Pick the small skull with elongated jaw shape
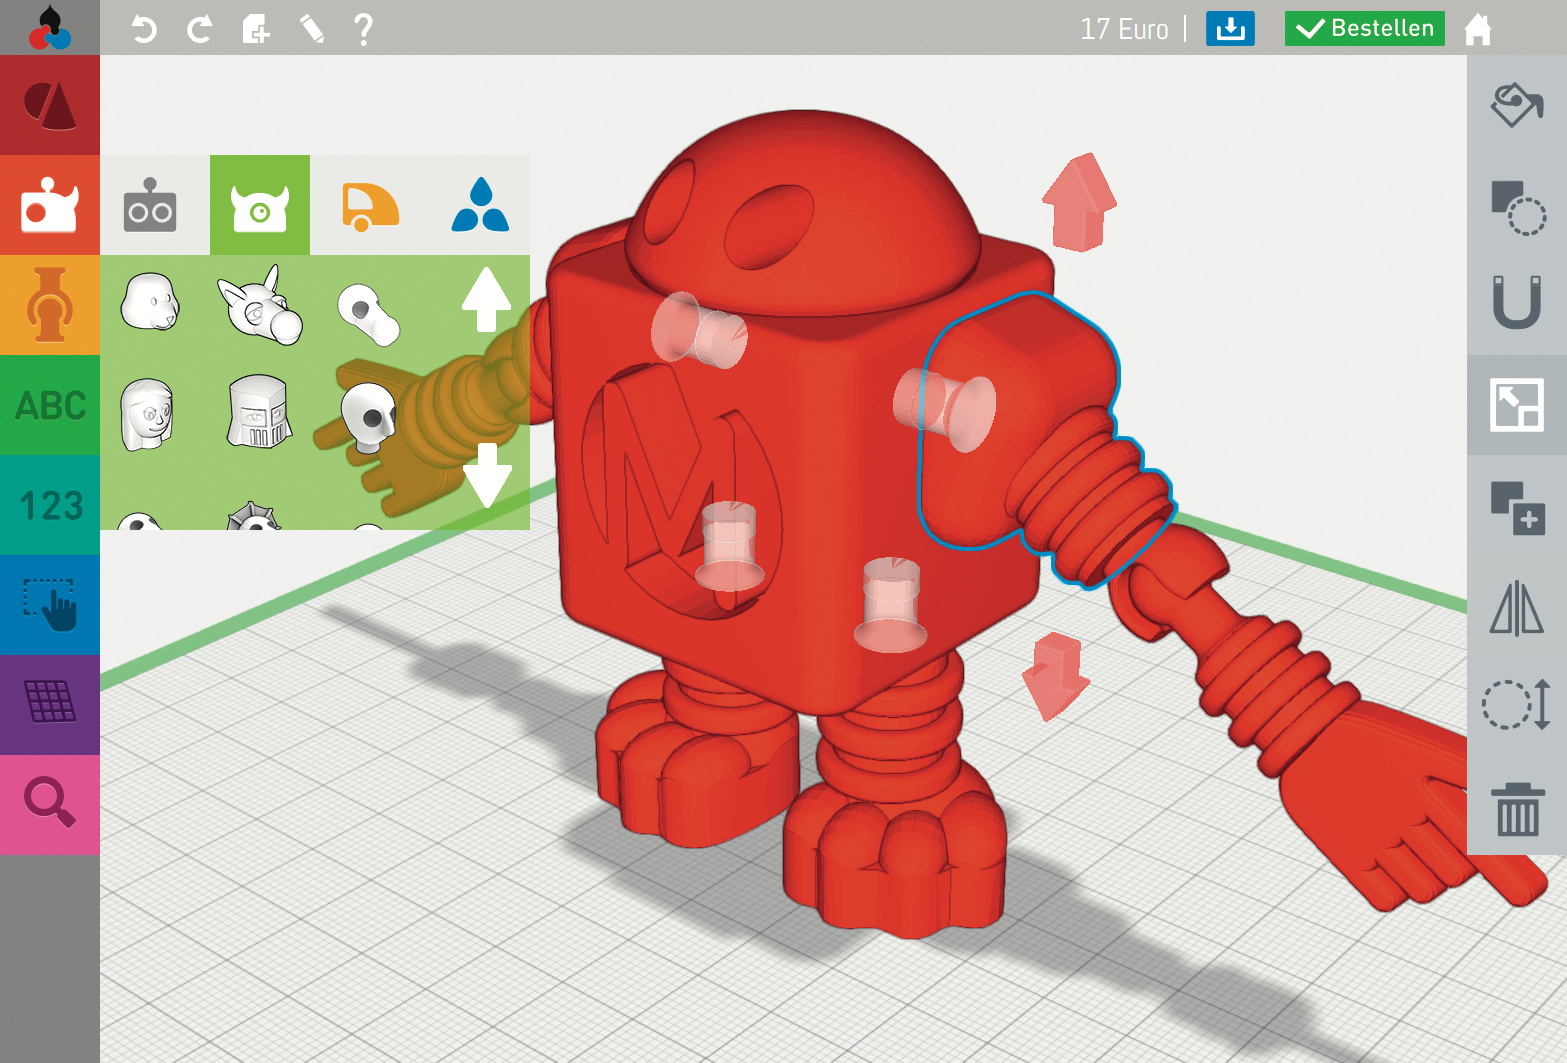The width and height of the screenshot is (1567, 1063). (369, 313)
